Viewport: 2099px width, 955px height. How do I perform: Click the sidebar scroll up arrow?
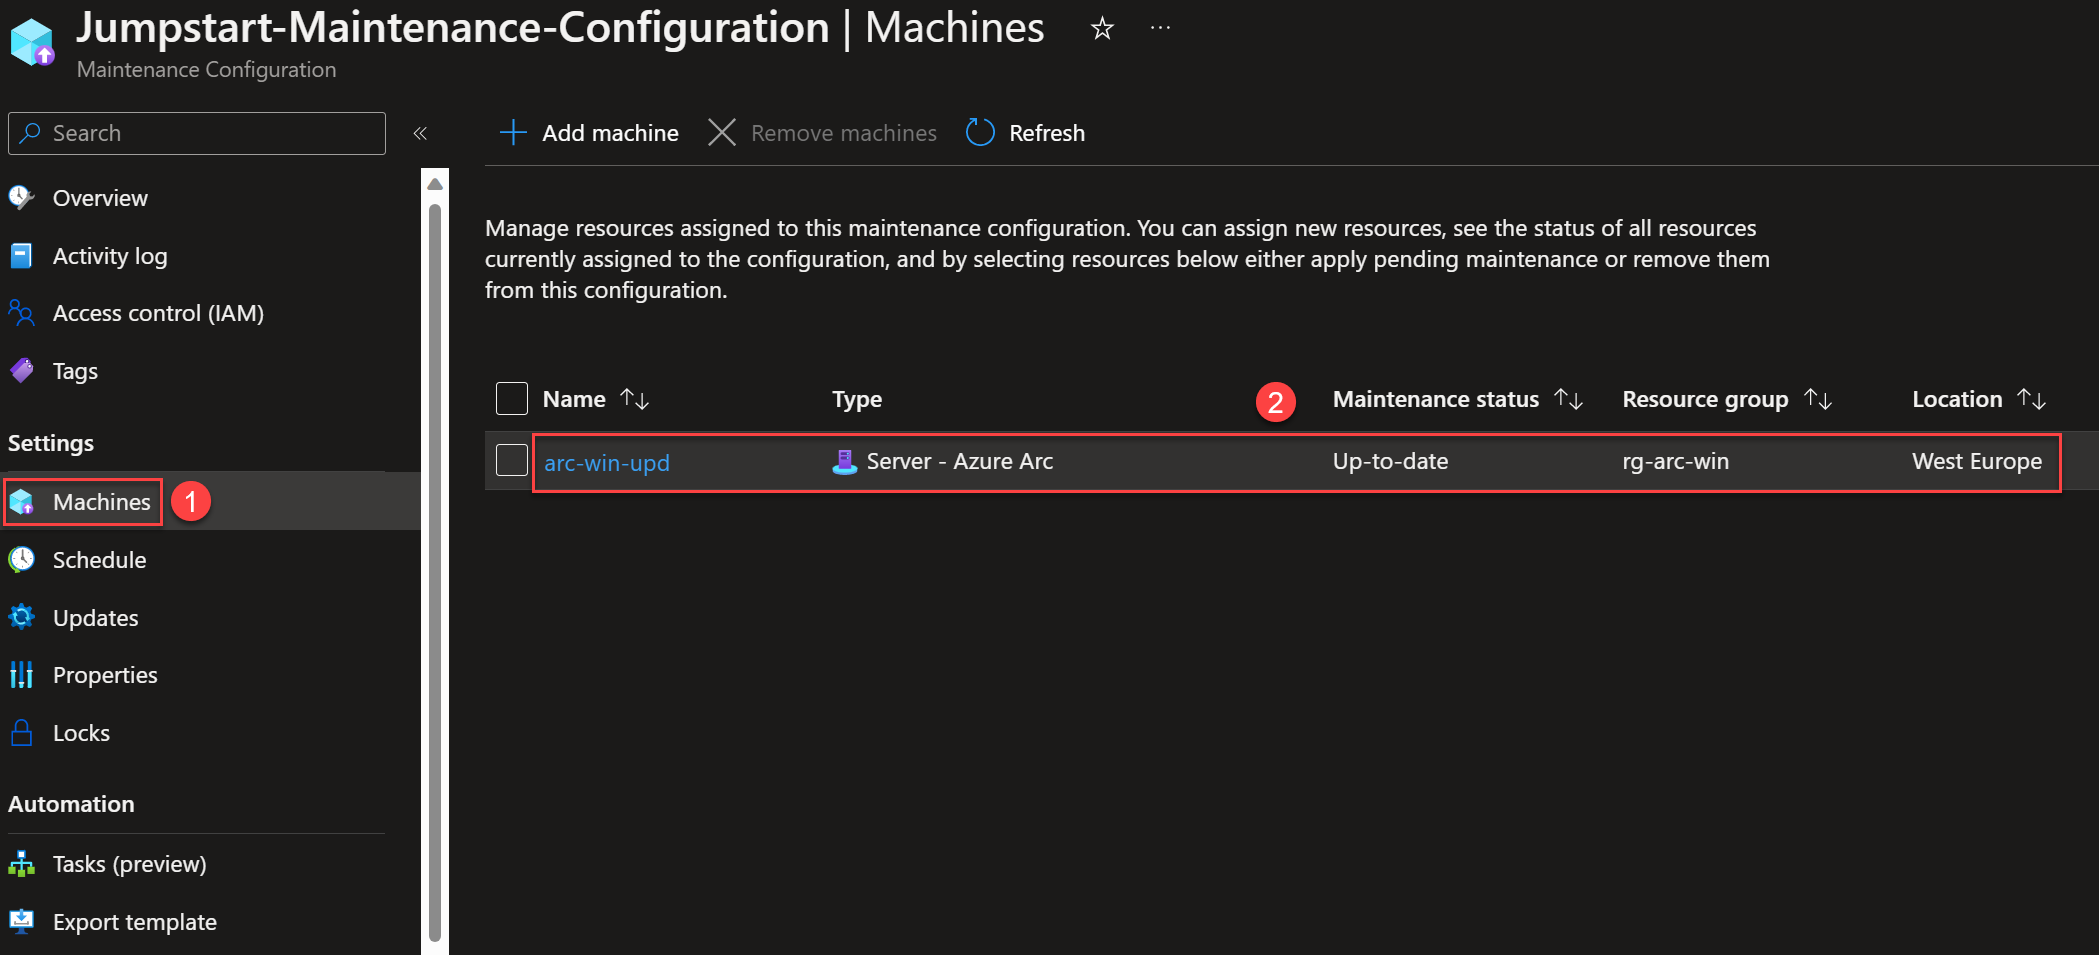435,184
